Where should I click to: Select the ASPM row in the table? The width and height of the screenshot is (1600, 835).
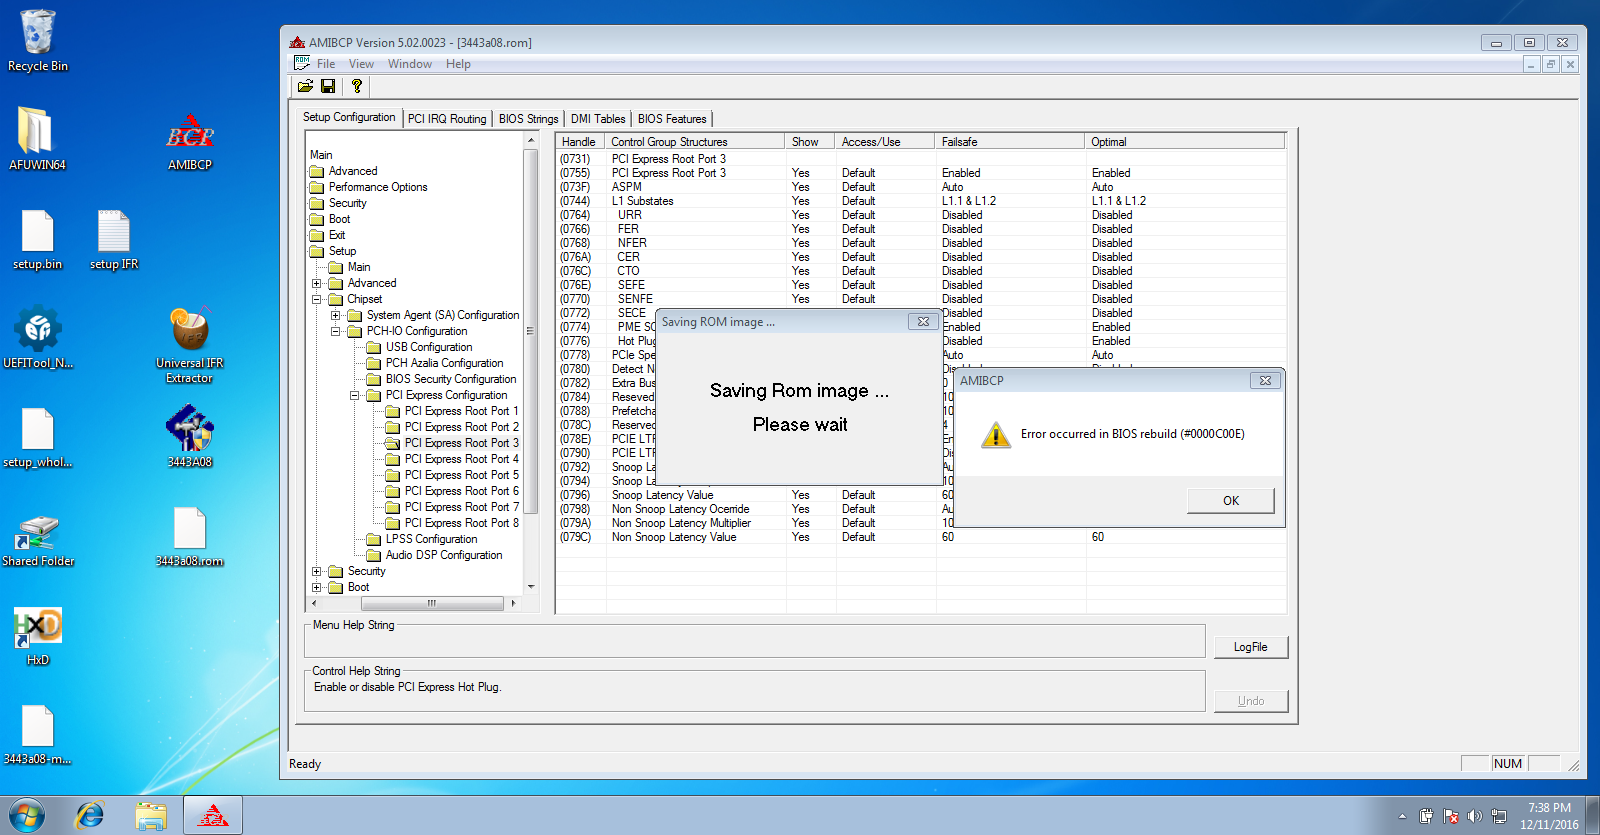[x=921, y=187]
